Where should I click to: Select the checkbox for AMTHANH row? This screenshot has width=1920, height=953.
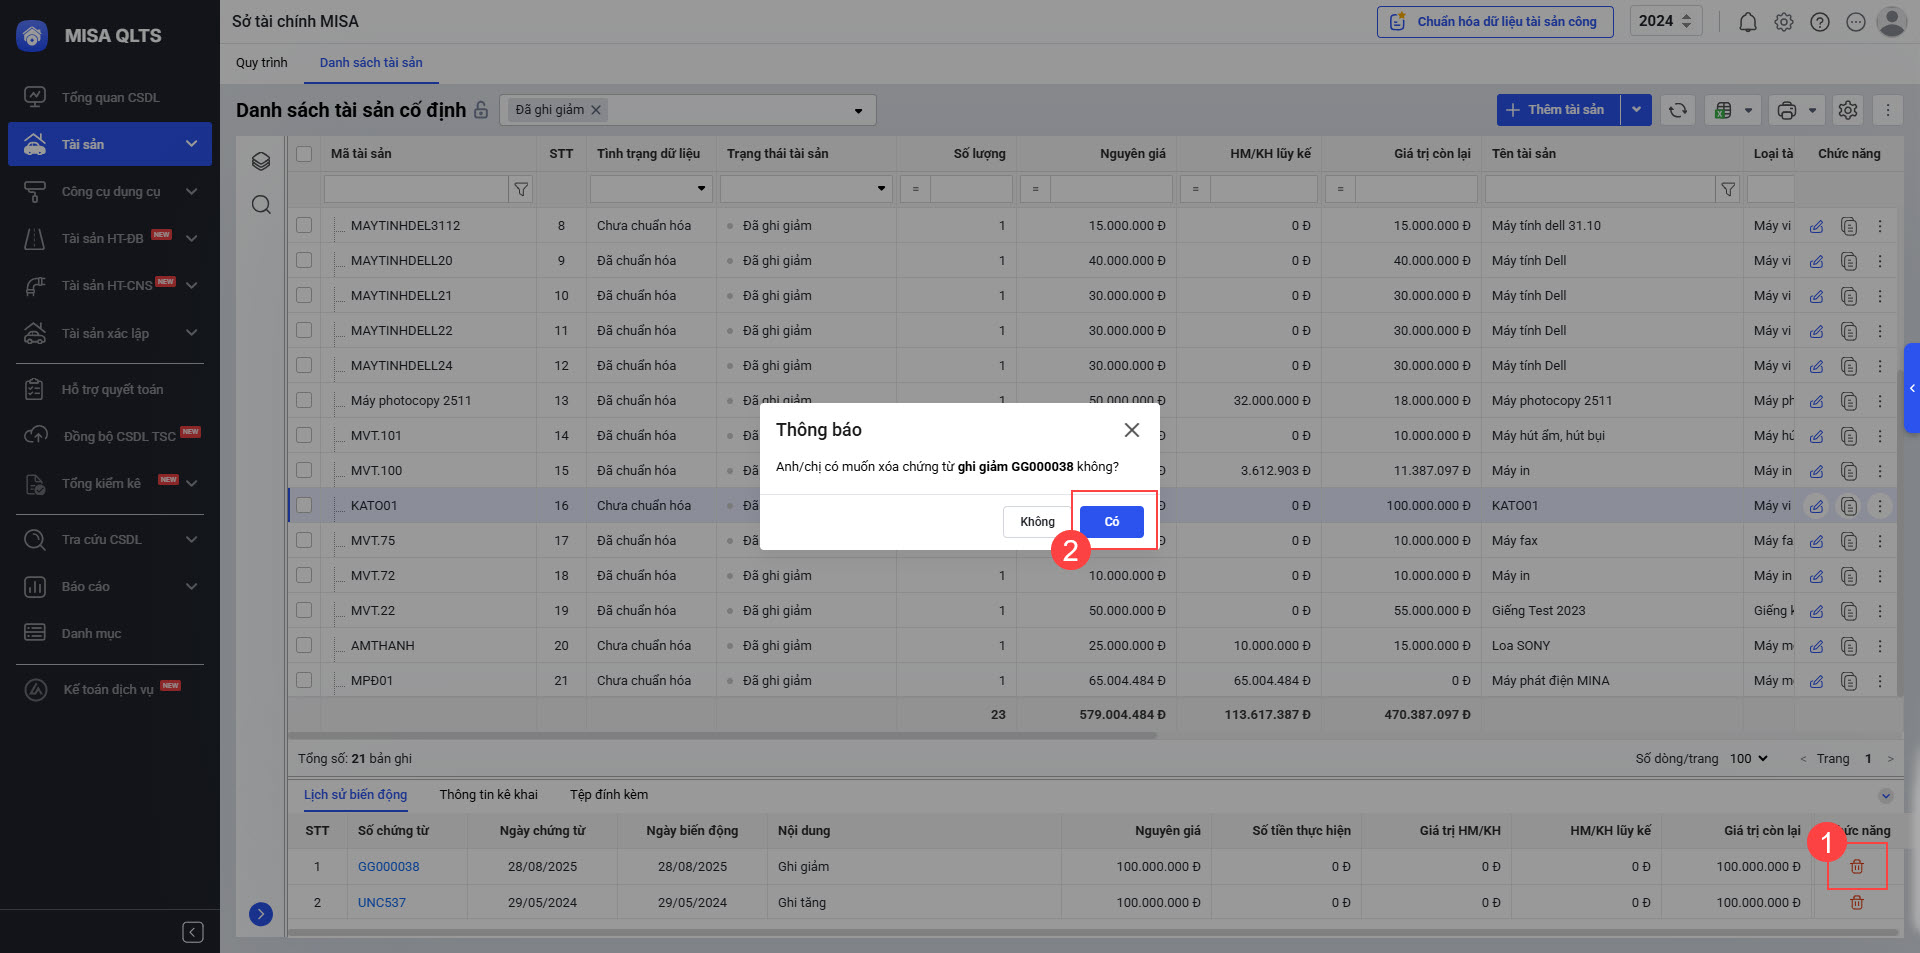(x=304, y=646)
